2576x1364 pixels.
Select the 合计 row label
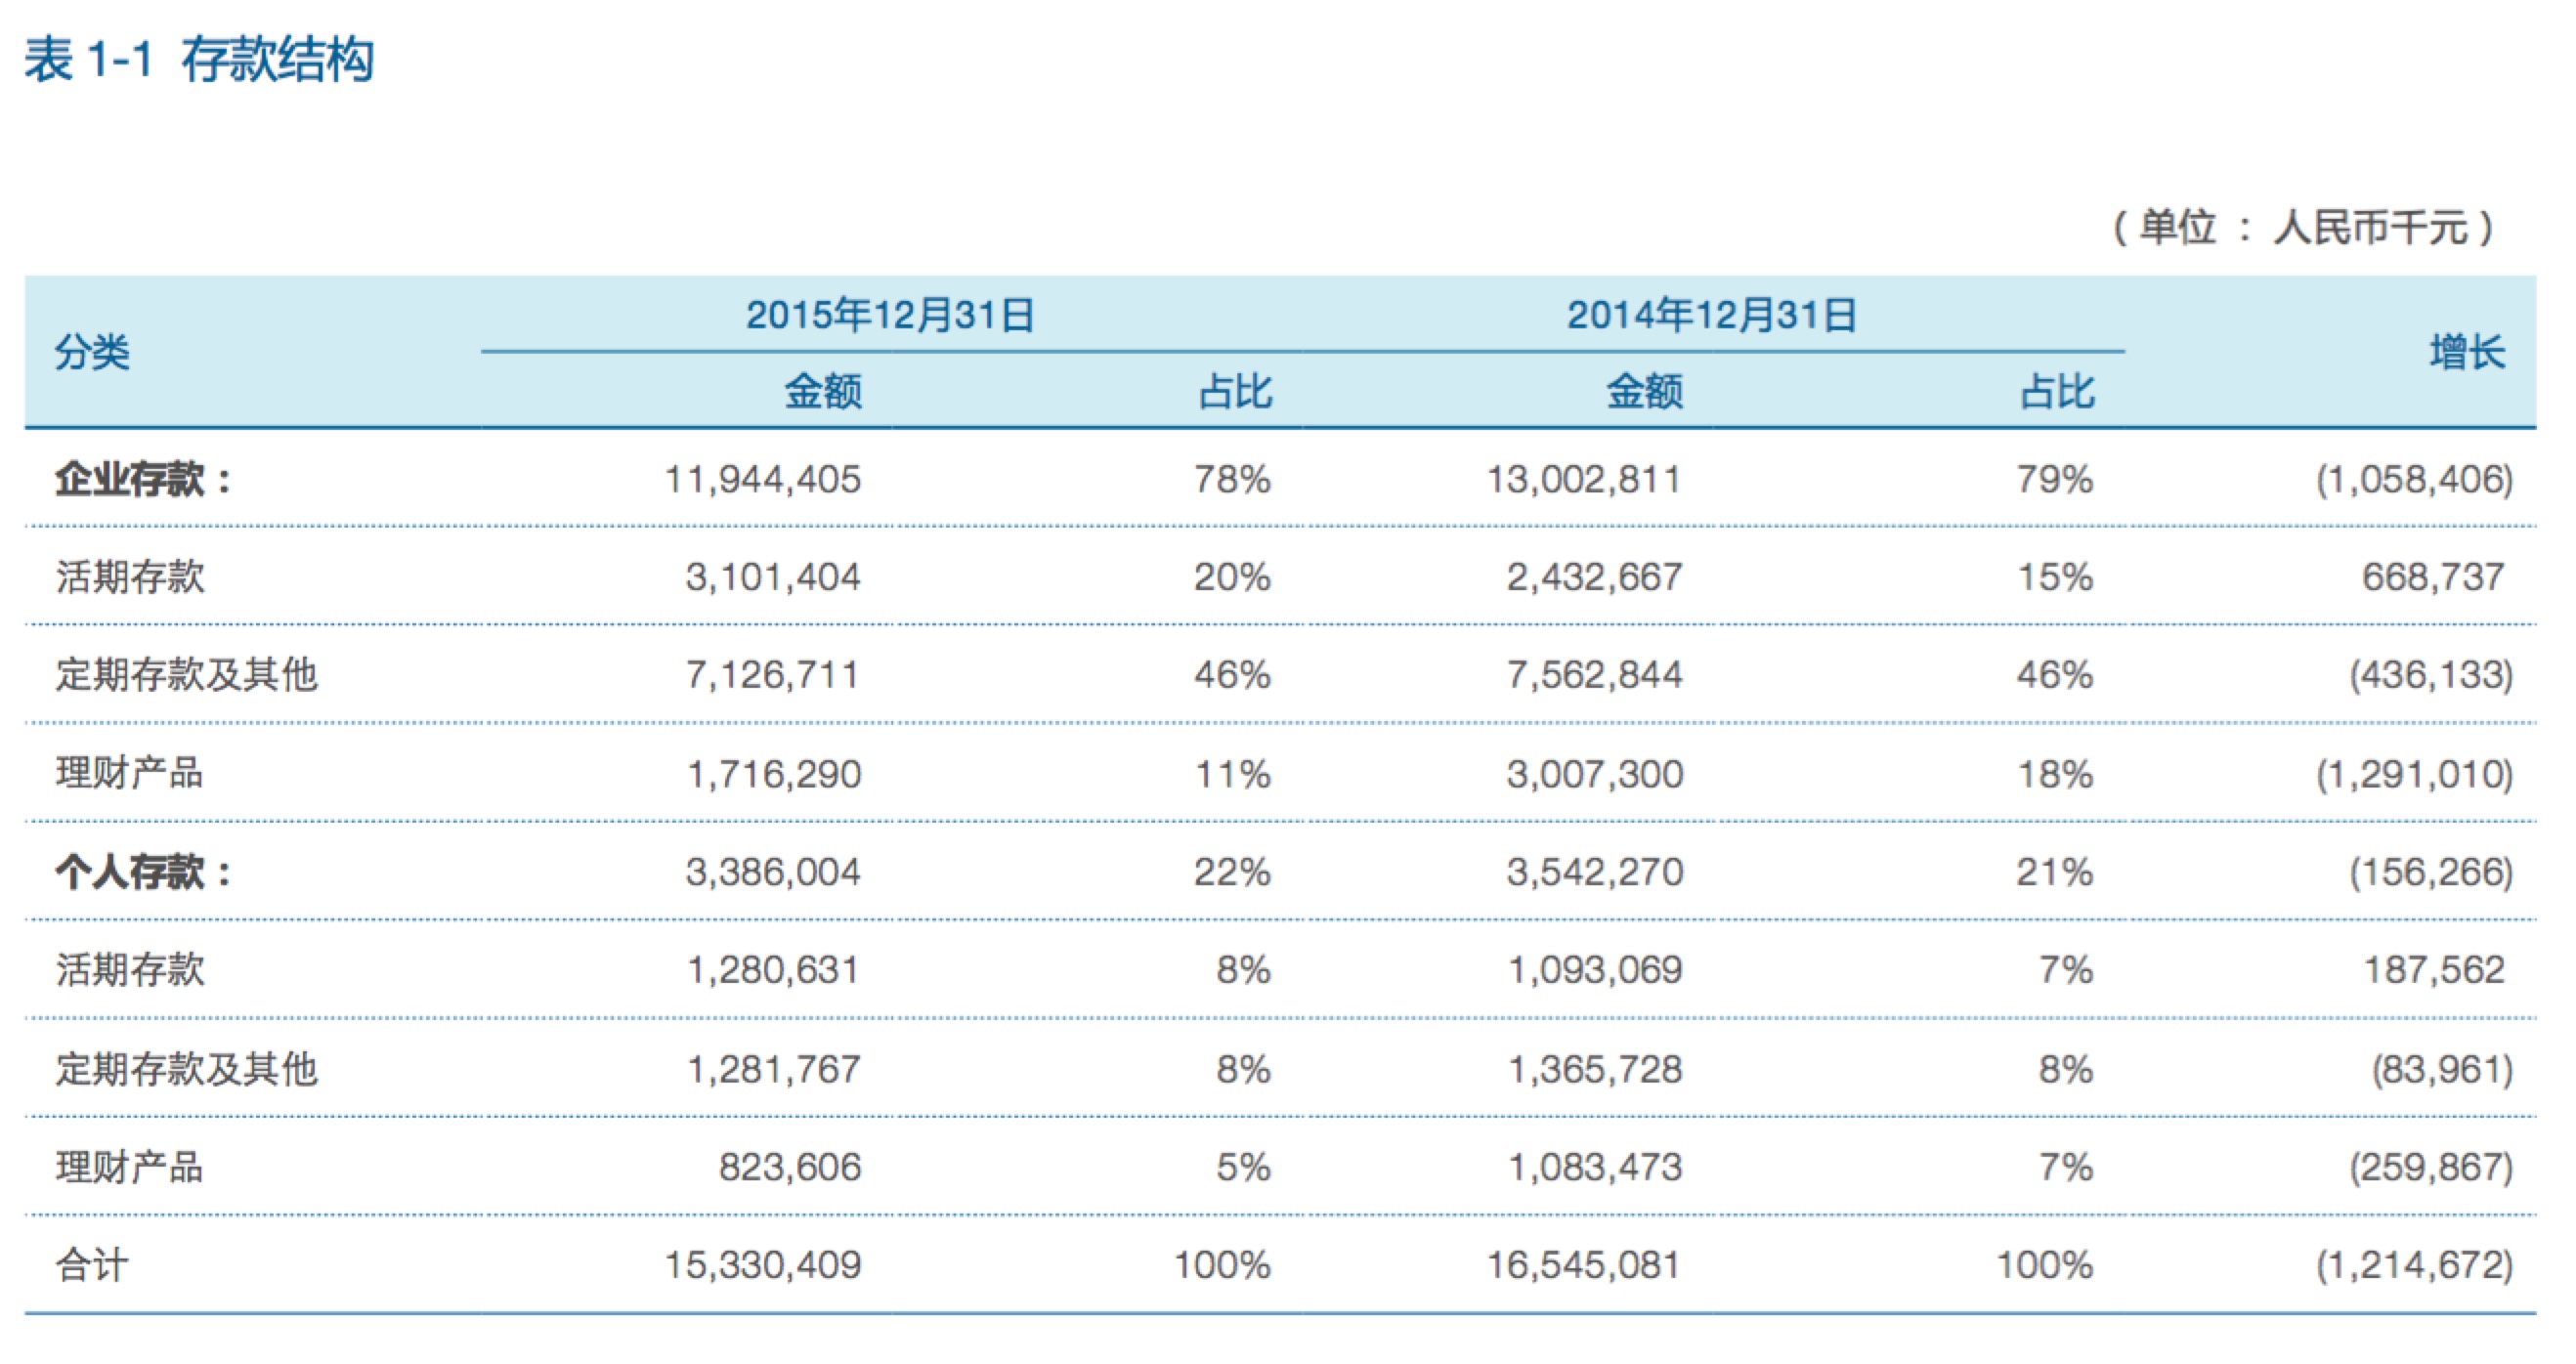coord(92,1265)
